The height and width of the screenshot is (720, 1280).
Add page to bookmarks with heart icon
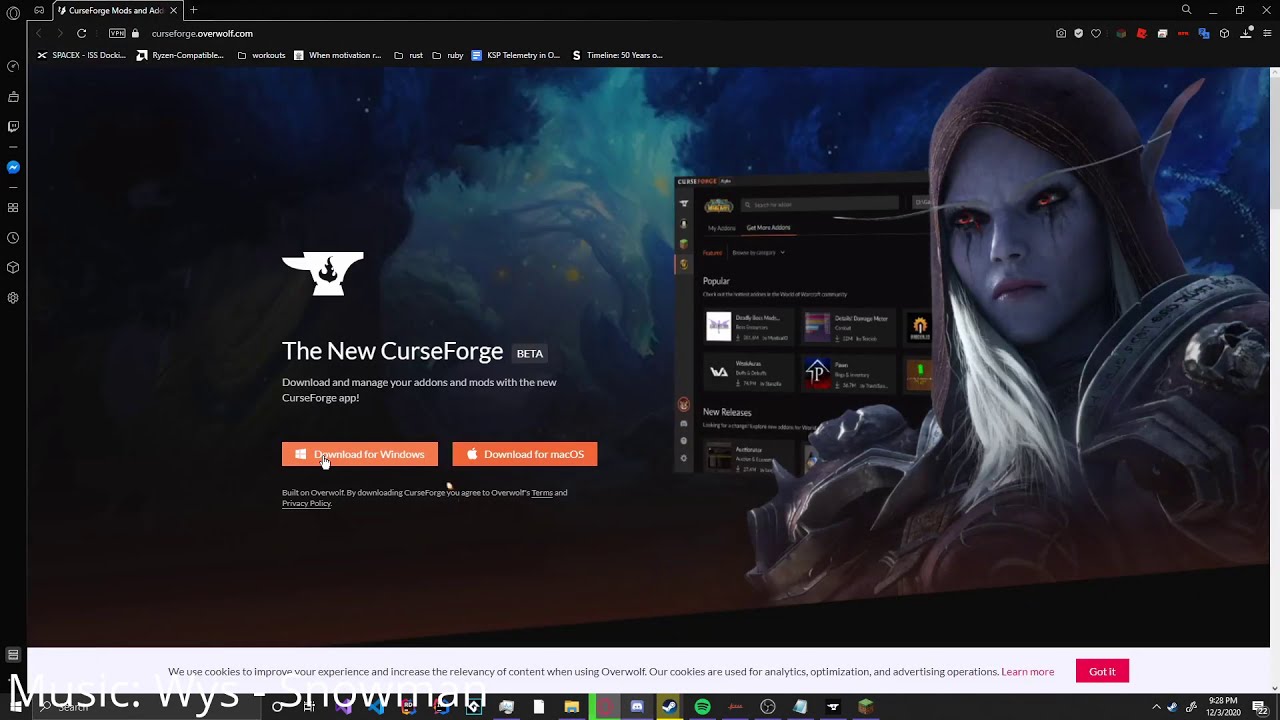[x=1096, y=33]
